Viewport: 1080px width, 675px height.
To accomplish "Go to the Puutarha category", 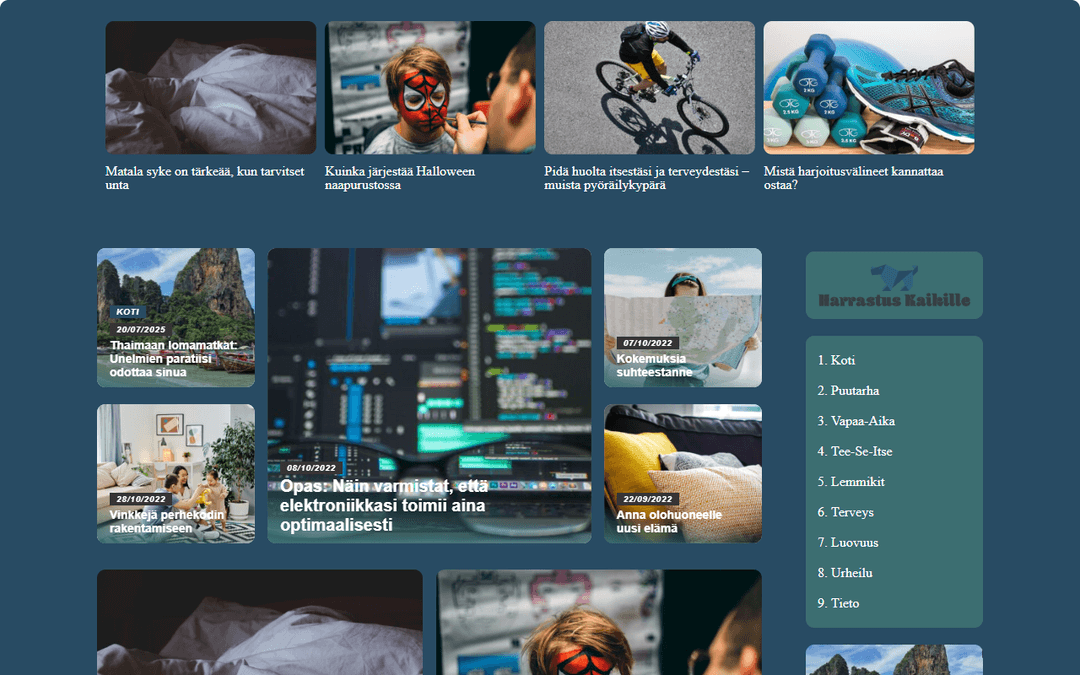I will pyautogui.click(x=855, y=391).
